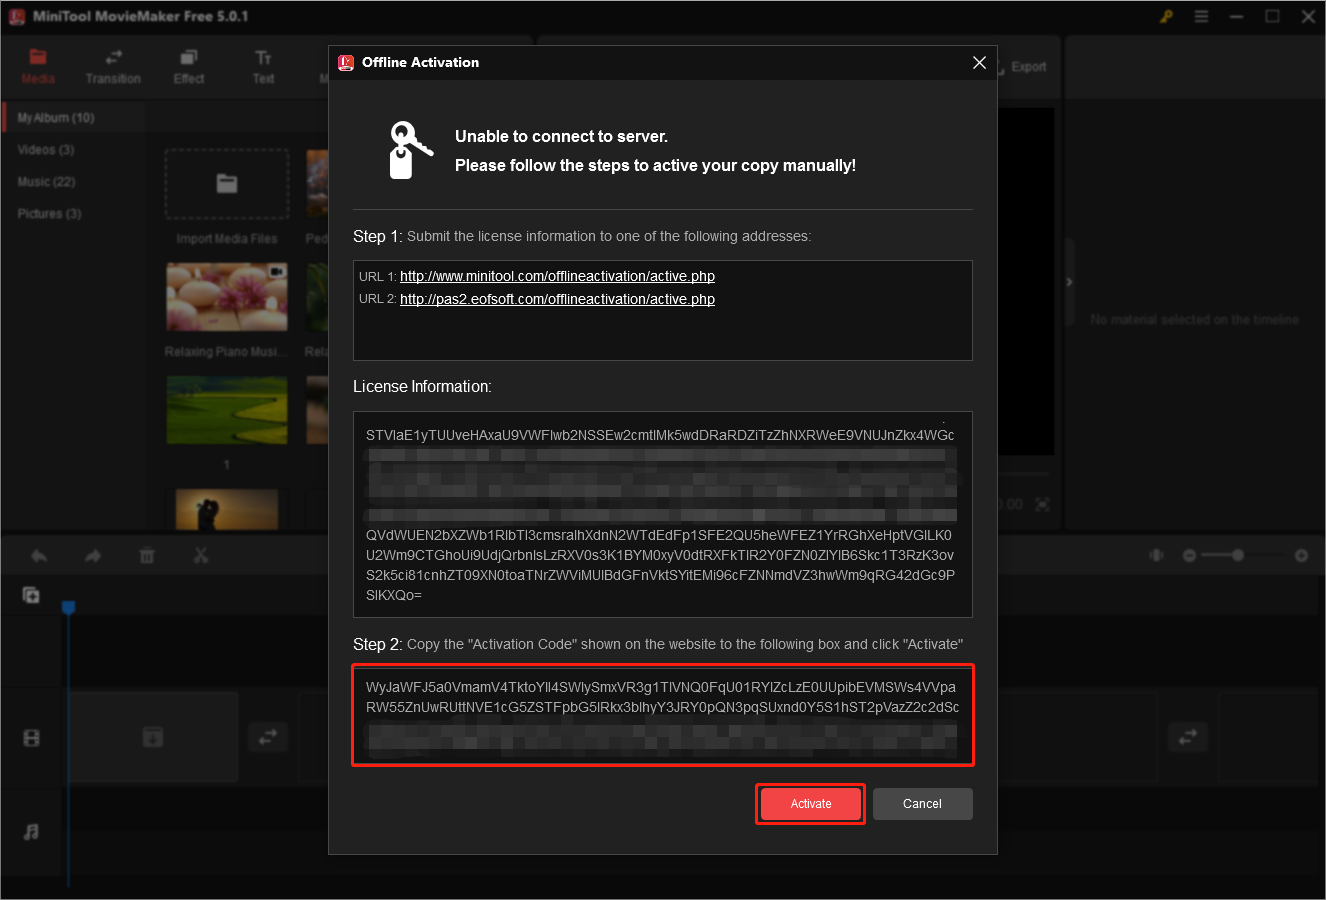The width and height of the screenshot is (1326, 900).
Task: Click the zoom out minus icon
Action: (x=1189, y=555)
